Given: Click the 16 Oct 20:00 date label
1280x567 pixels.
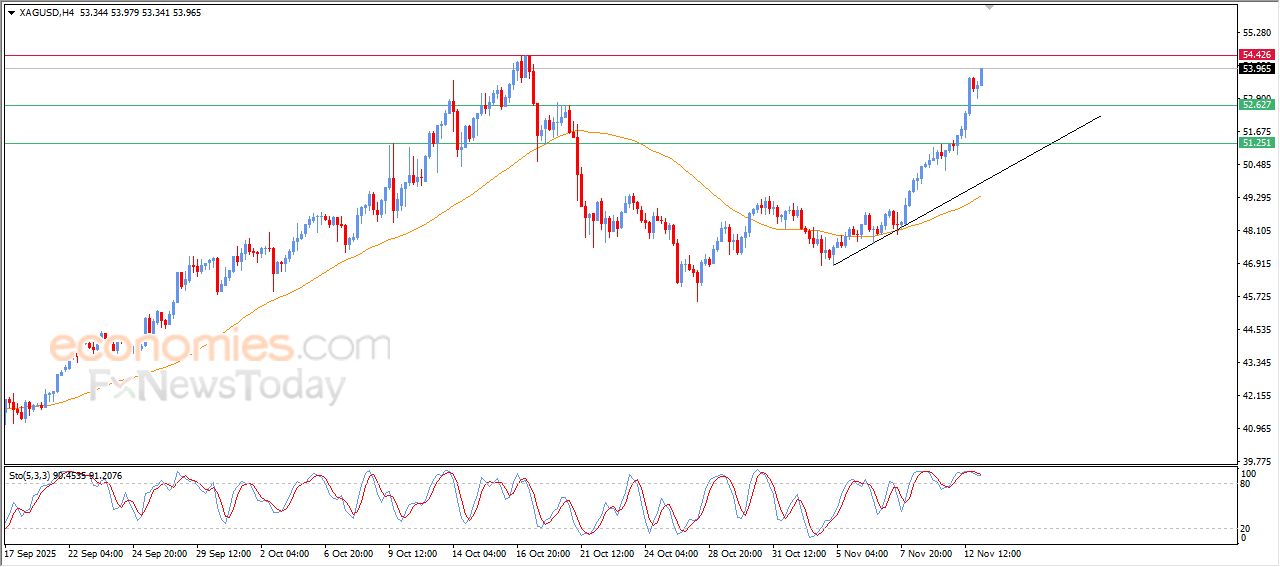Looking at the screenshot, I should (x=543, y=553).
